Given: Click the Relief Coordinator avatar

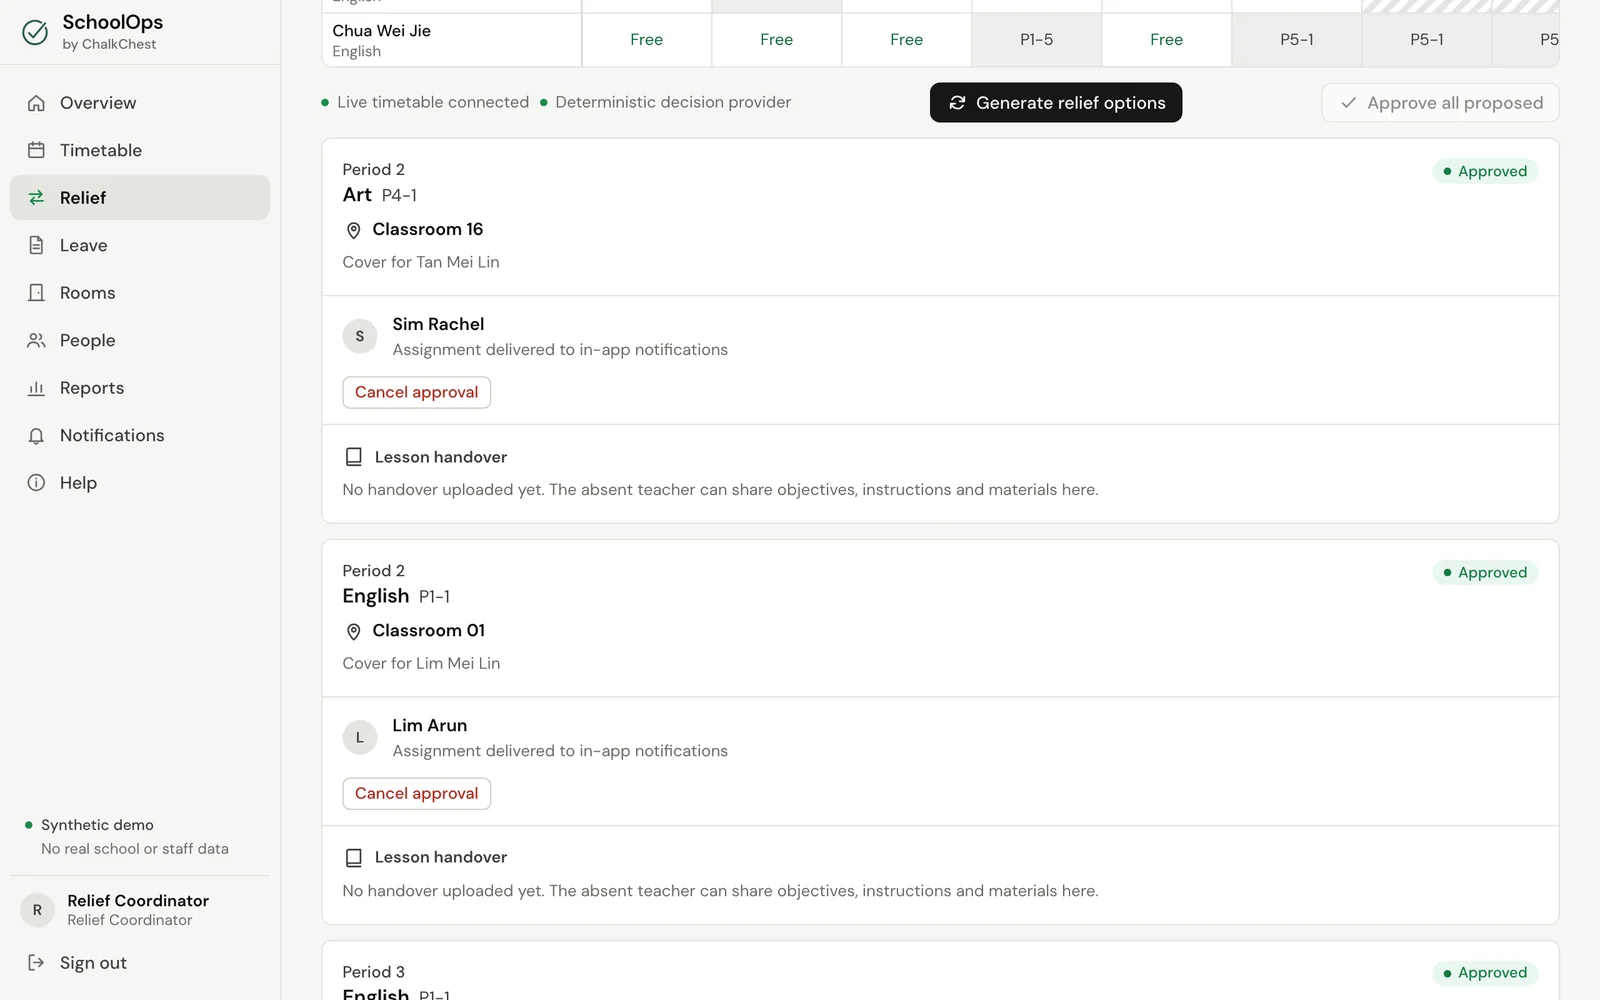Looking at the screenshot, I should (37, 910).
